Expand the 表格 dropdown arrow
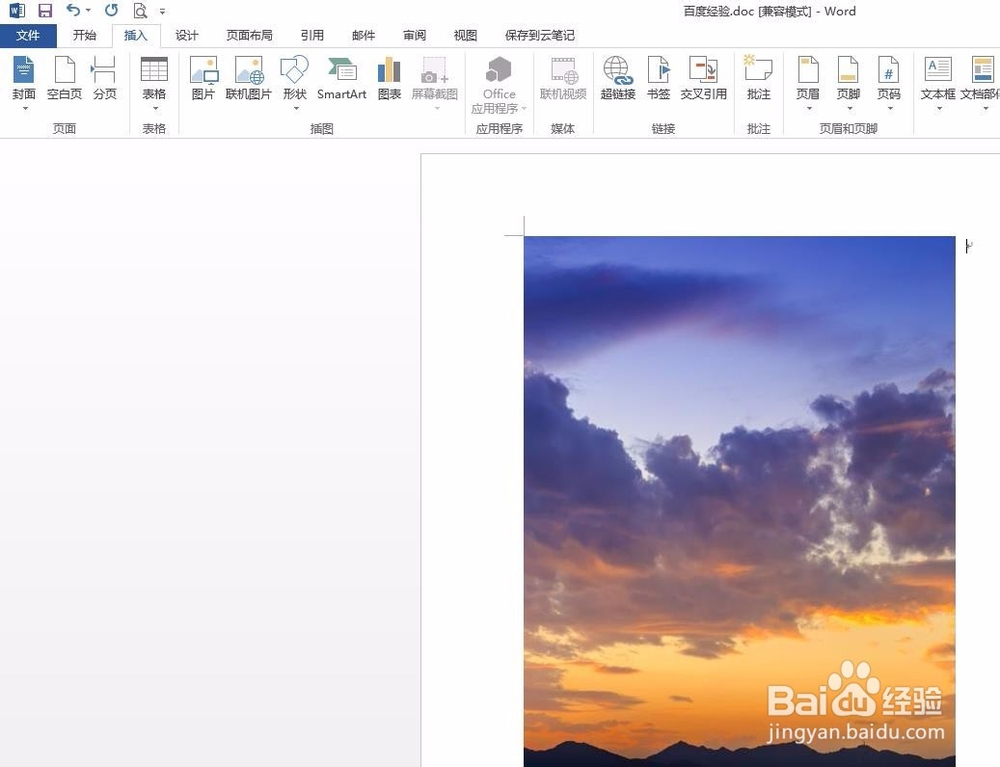1000x767 pixels. [154, 108]
